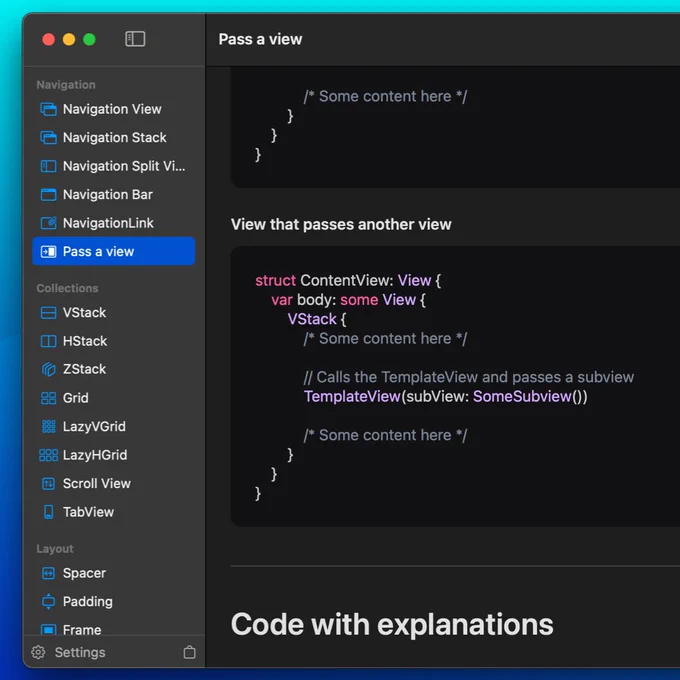Select the highlighted Pass a view item
Viewport: 680px width, 680px height.
[x=114, y=252]
